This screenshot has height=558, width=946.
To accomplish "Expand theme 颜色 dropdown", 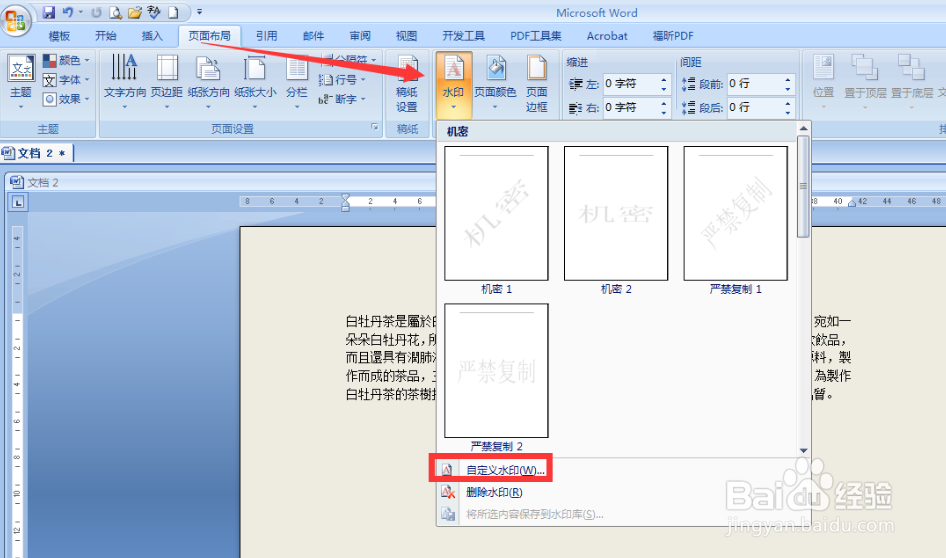I will pyautogui.click(x=66, y=60).
